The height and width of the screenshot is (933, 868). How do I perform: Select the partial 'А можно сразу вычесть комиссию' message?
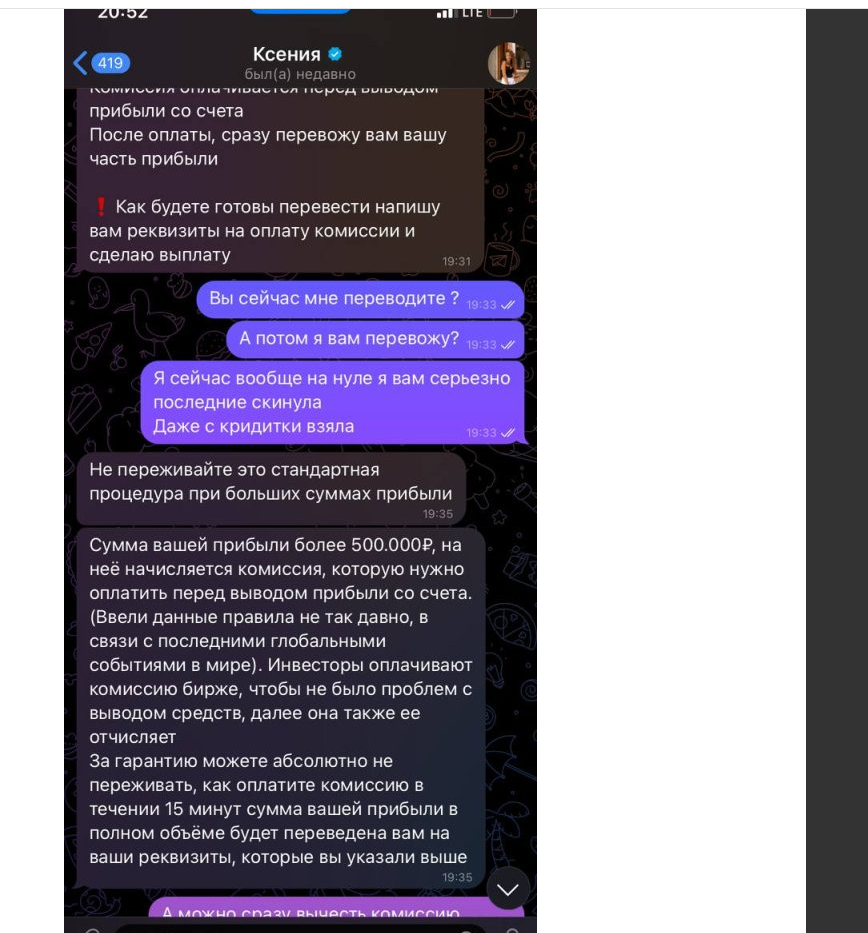click(x=336, y=907)
